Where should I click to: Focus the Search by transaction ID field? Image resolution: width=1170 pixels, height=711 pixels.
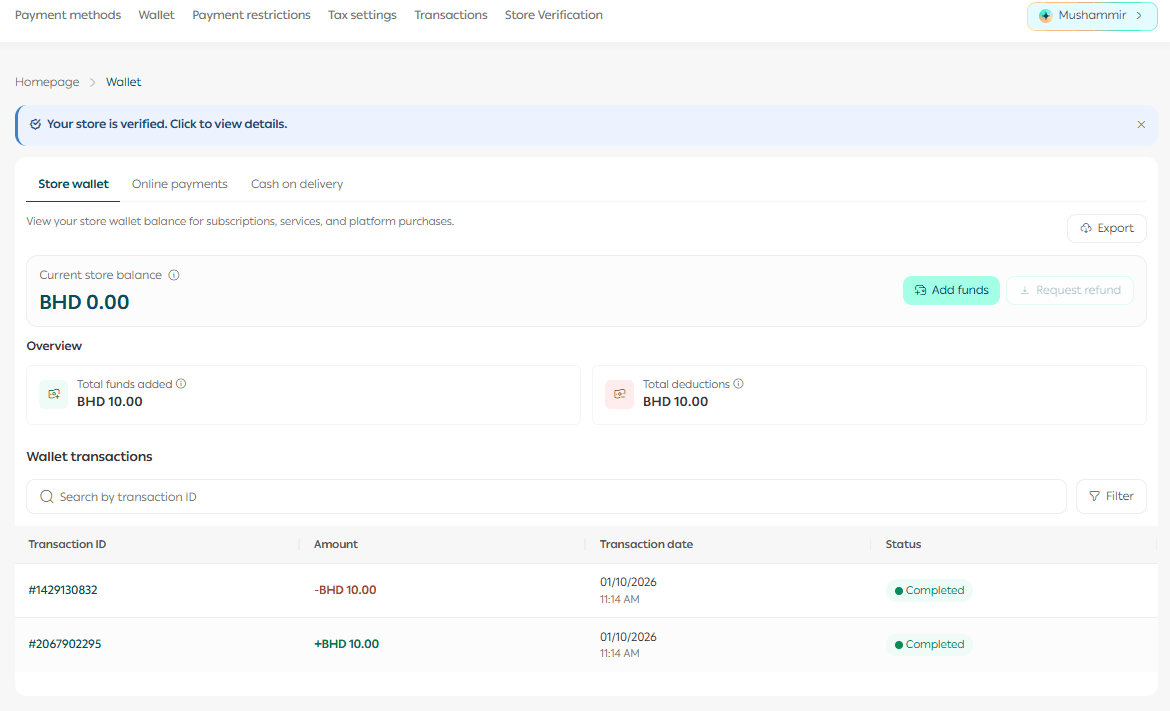pyautogui.click(x=546, y=497)
